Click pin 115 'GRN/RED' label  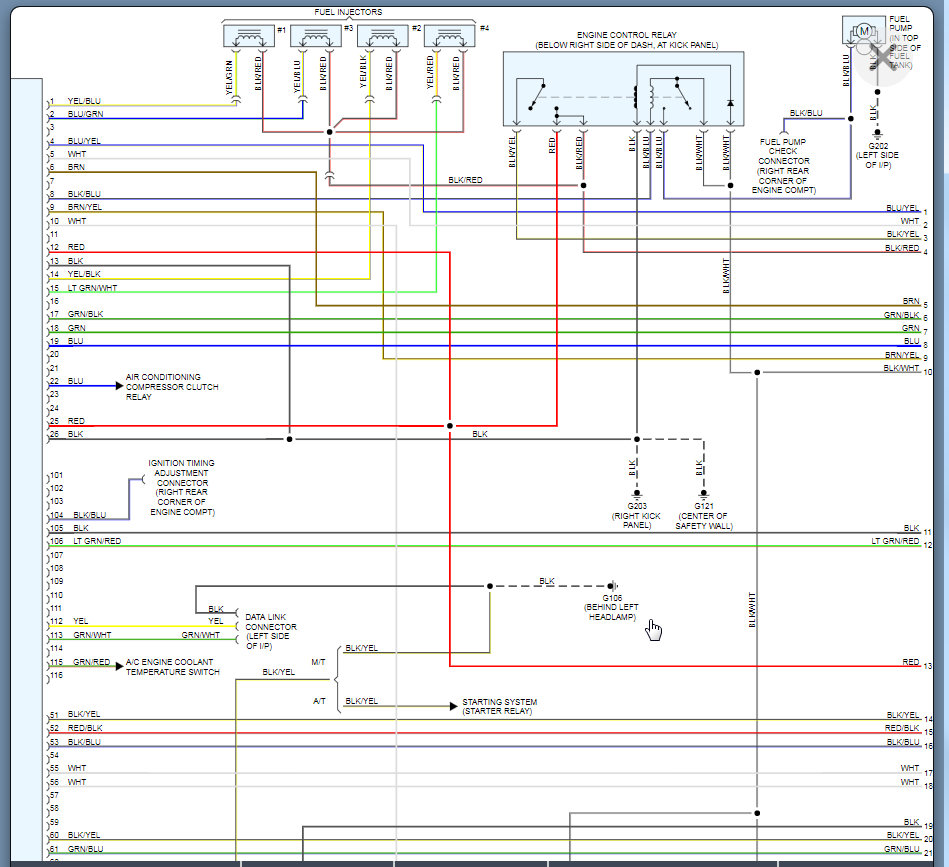[91, 662]
